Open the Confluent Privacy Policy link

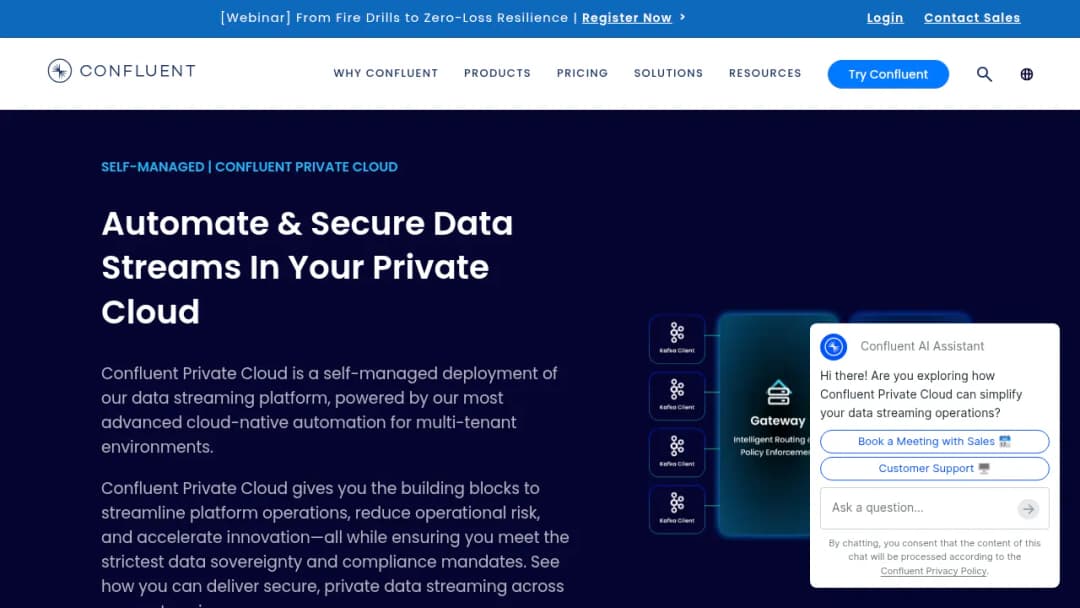933,571
